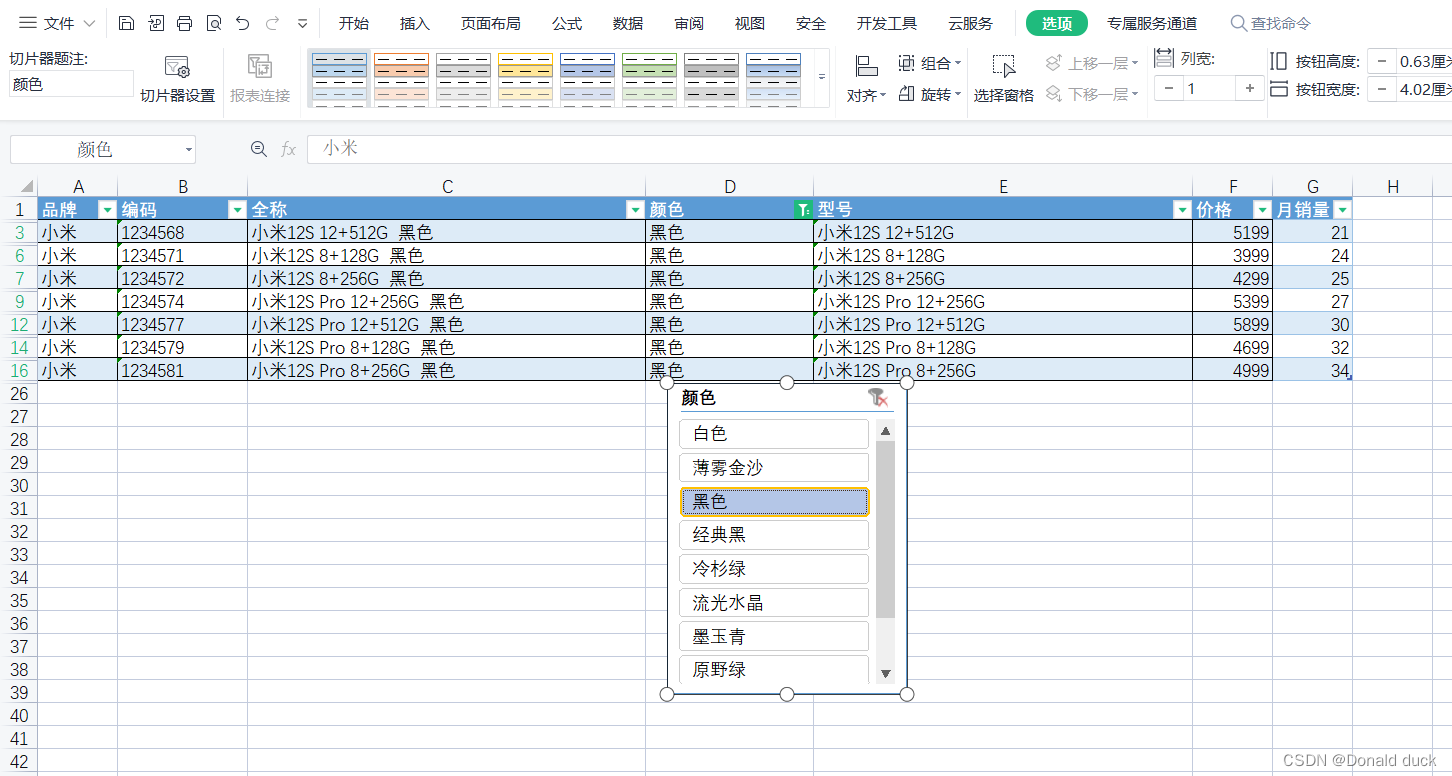The width and height of the screenshot is (1452, 776).
Task: Toggle 冷杉绿 in the slicer
Action: [773, 569]
